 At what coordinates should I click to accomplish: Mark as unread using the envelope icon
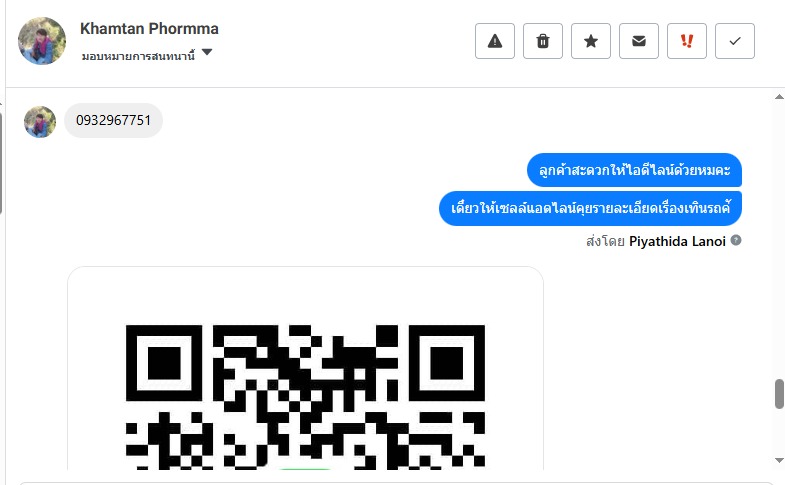[x=639, y=41]
